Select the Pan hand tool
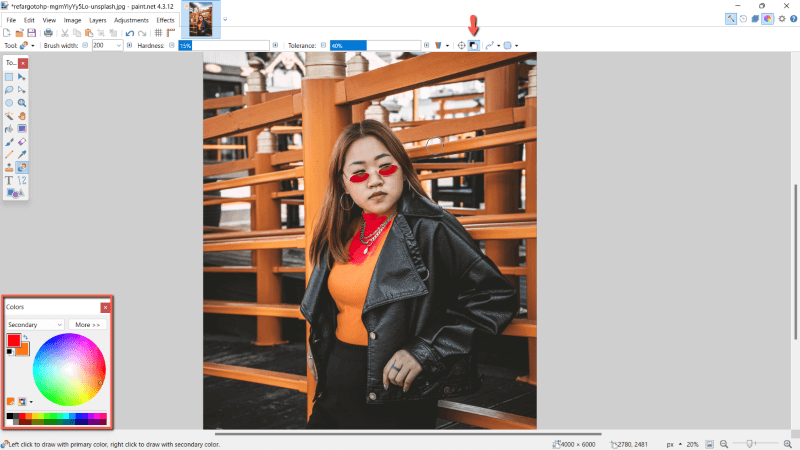This screenshot has width=800, height=450. pyautogui.click(x=22, y=116)
